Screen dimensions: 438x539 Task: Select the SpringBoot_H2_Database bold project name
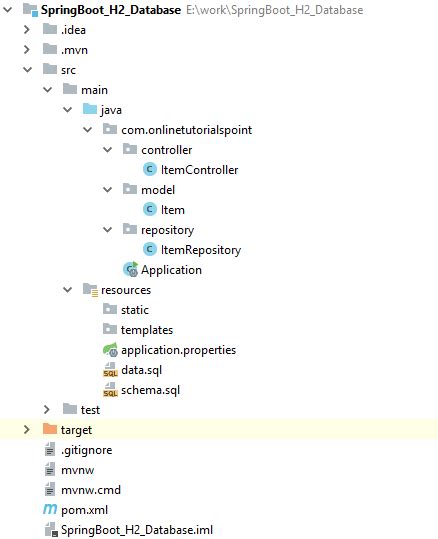tap(111, 10)
